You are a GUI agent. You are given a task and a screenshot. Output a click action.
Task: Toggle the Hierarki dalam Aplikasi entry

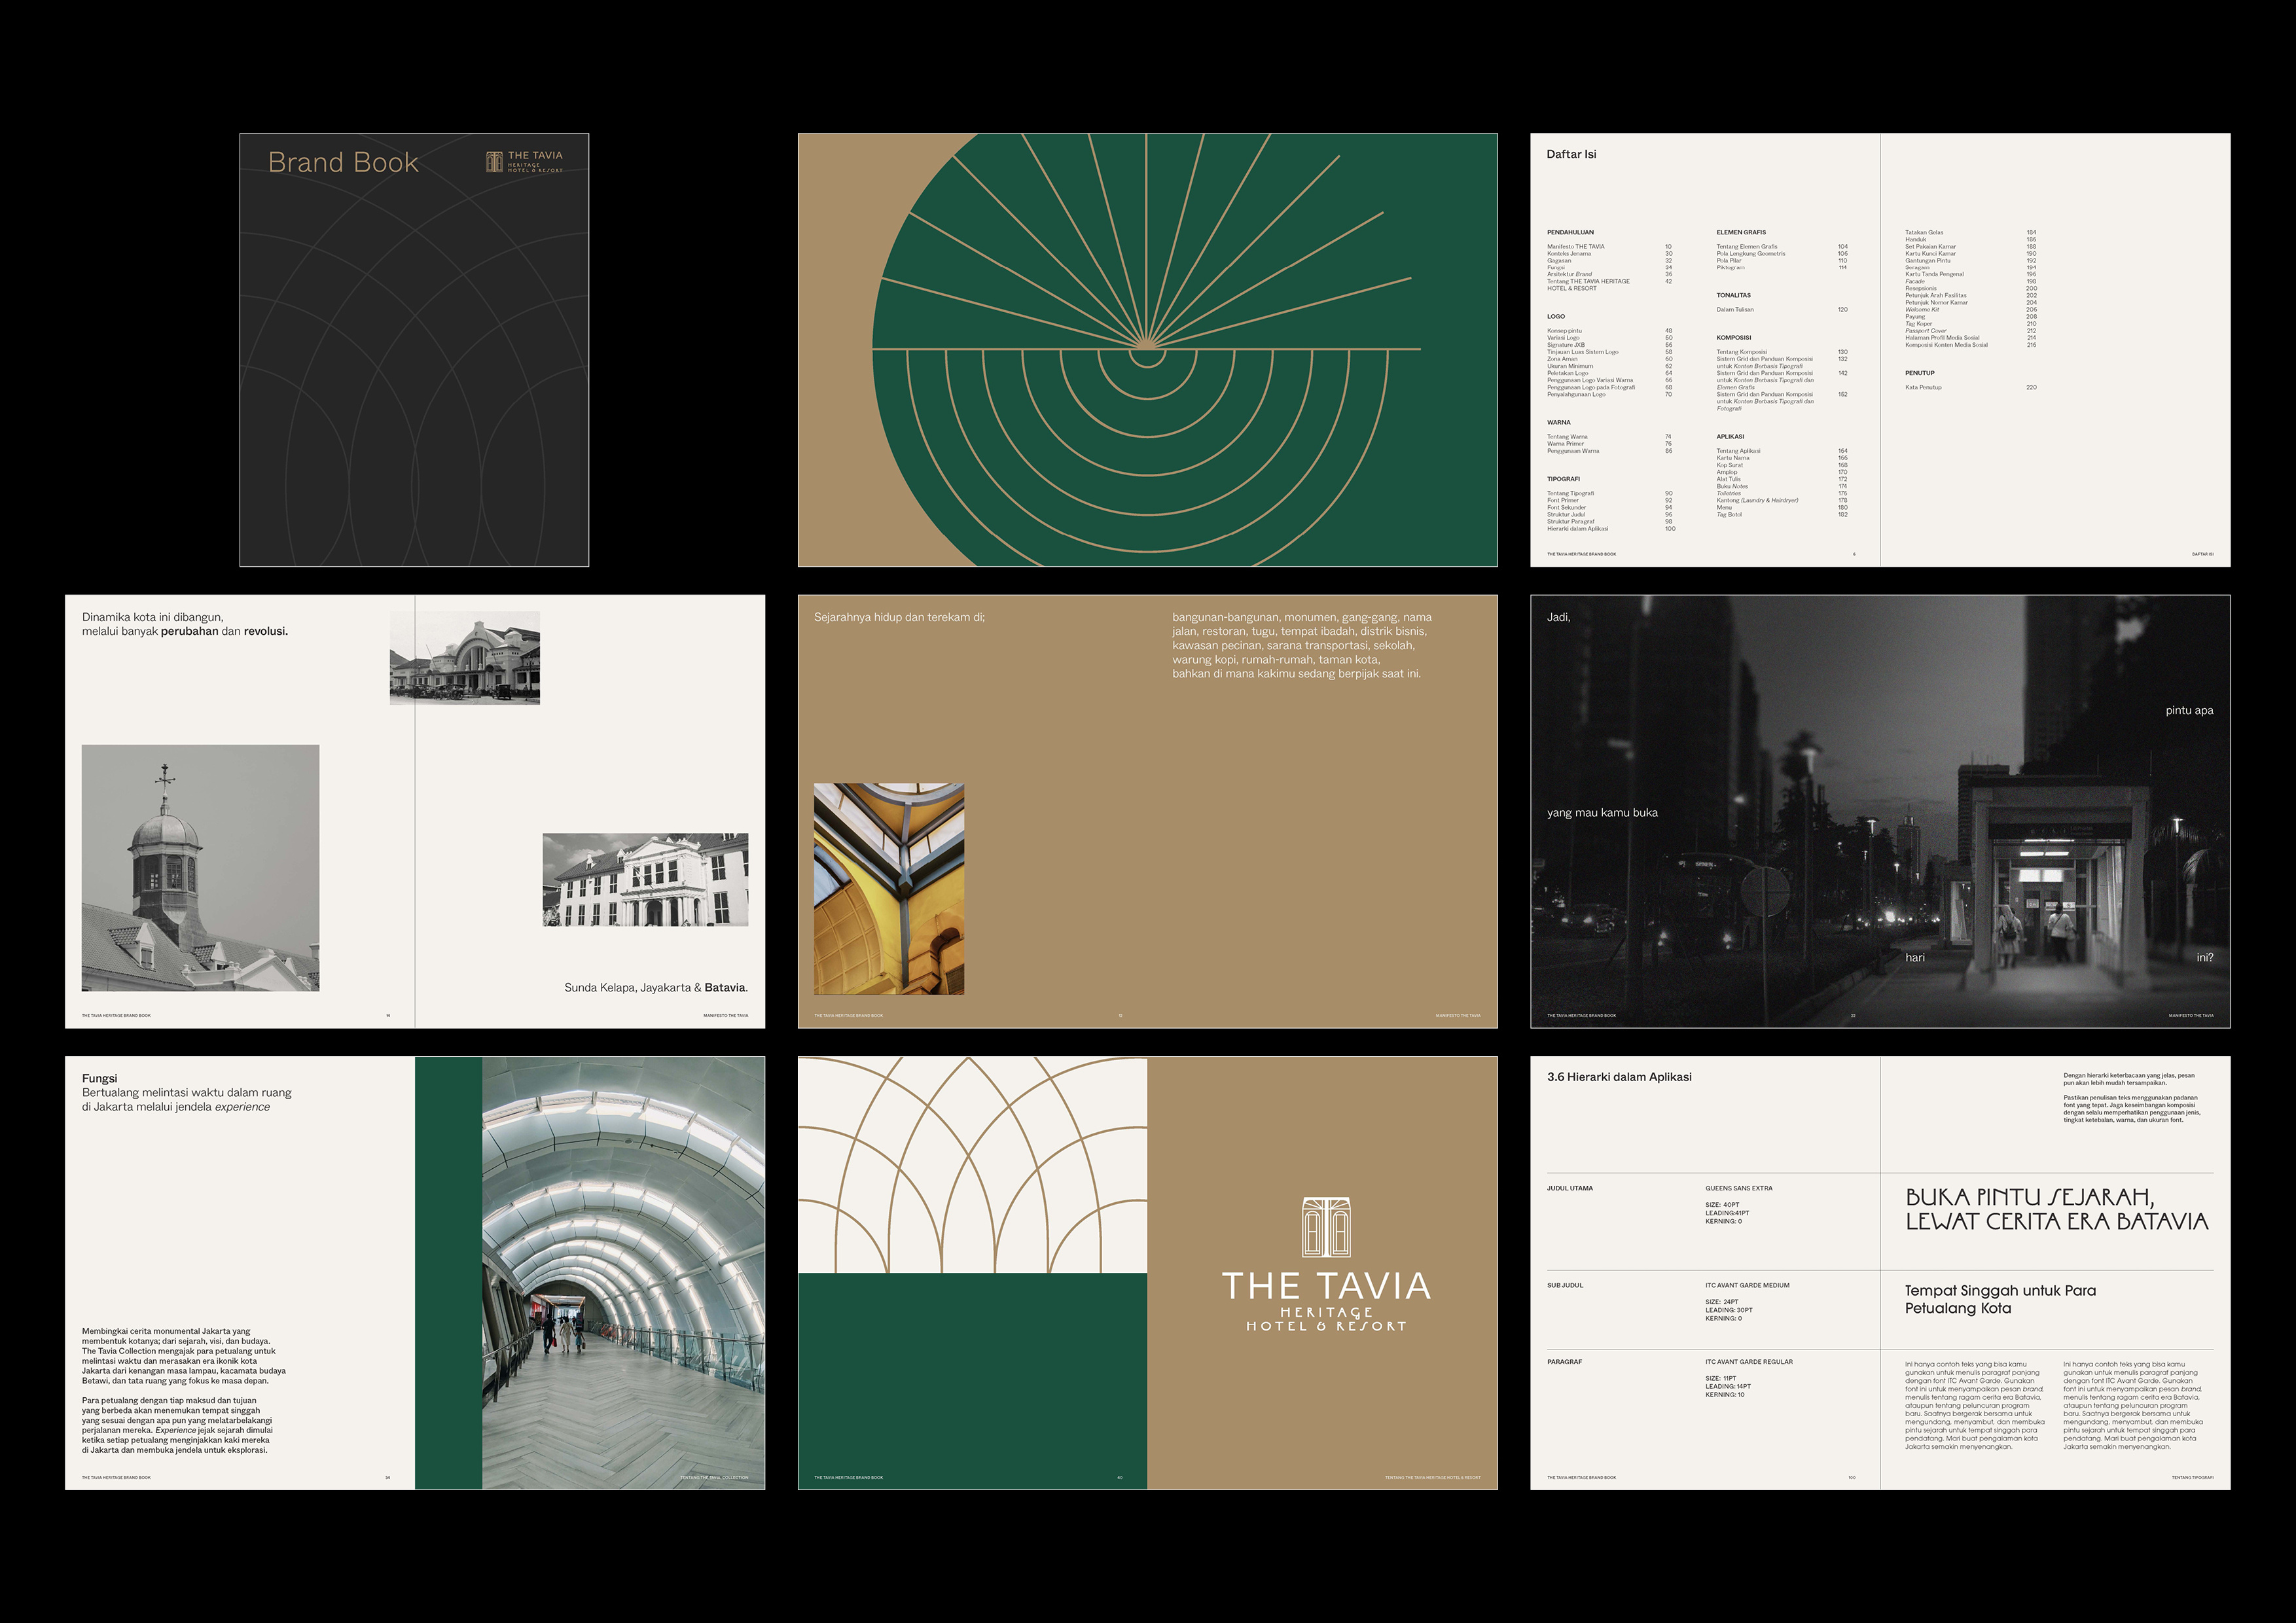1578,528
